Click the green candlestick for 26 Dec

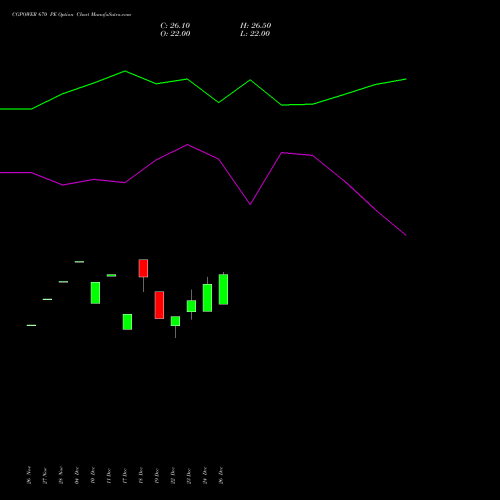tap(223, 289)
